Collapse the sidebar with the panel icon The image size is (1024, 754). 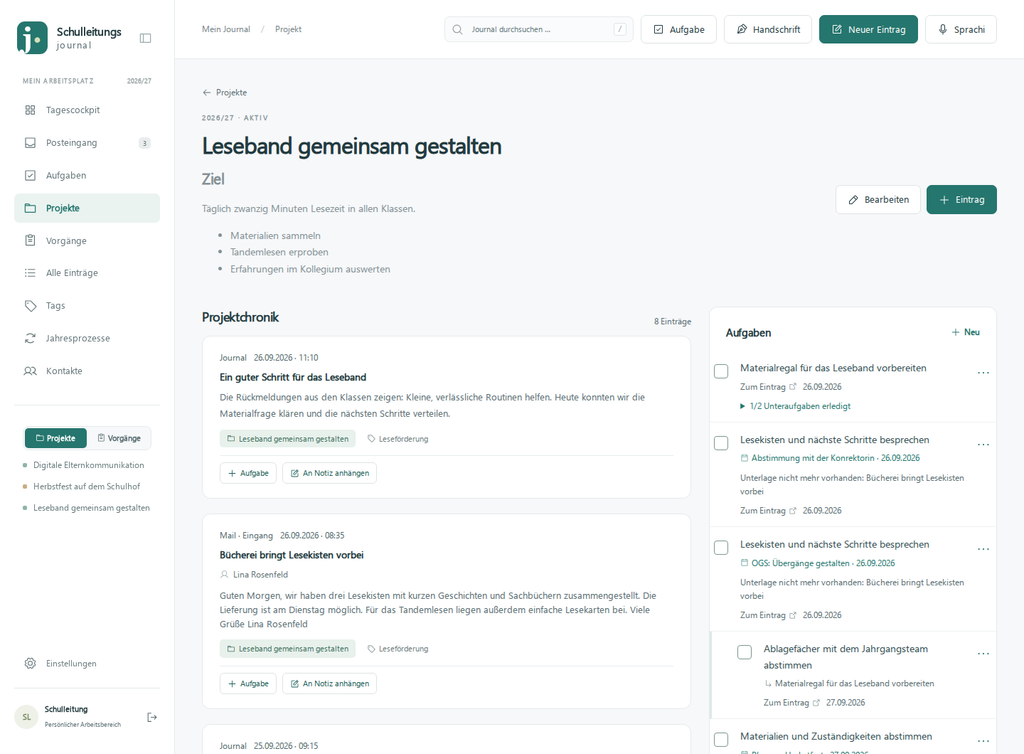(x=146, y=38)
